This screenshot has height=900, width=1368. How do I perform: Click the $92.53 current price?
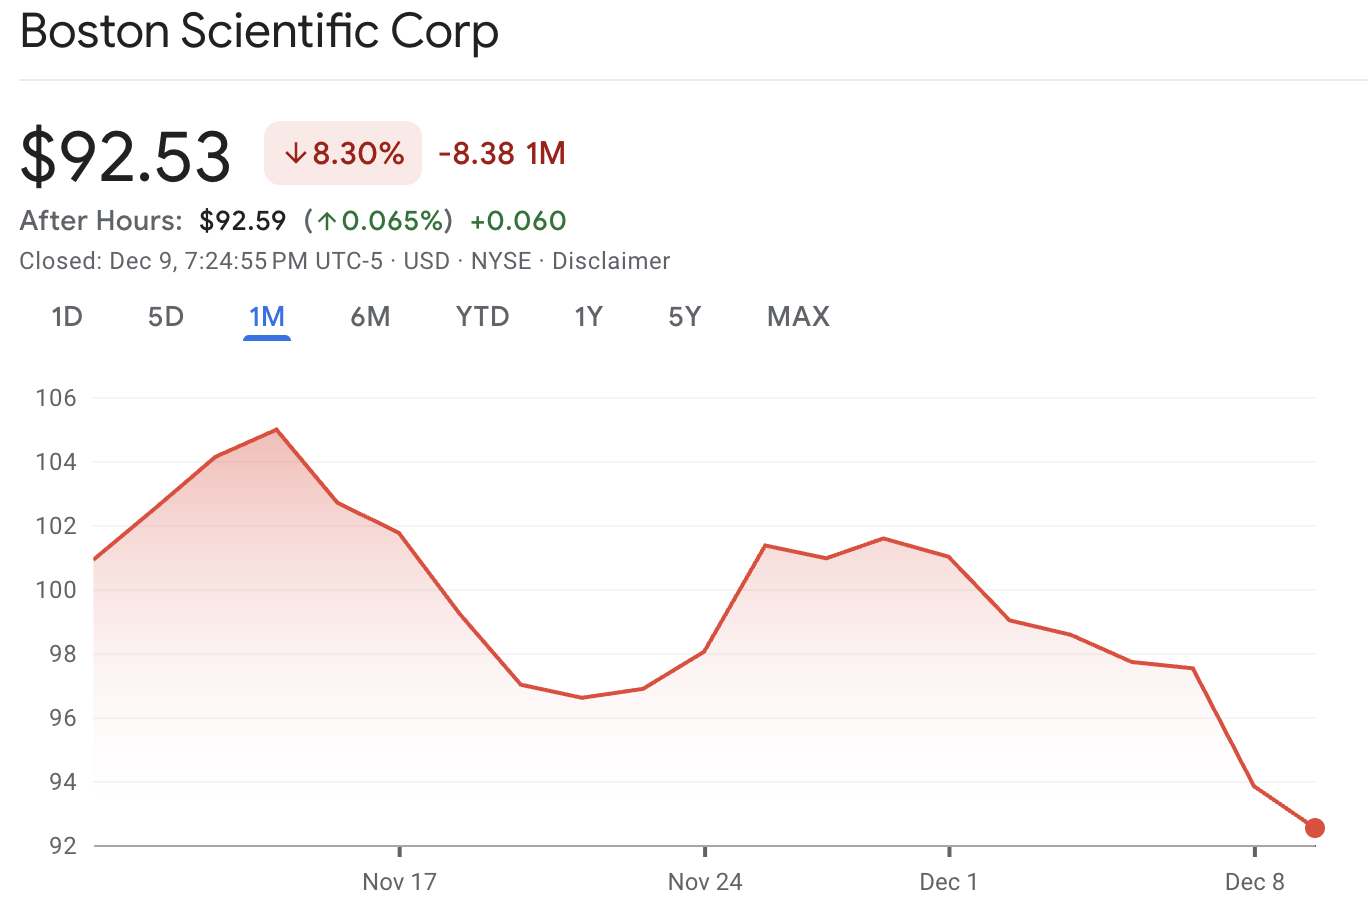[x=124, y=155]
